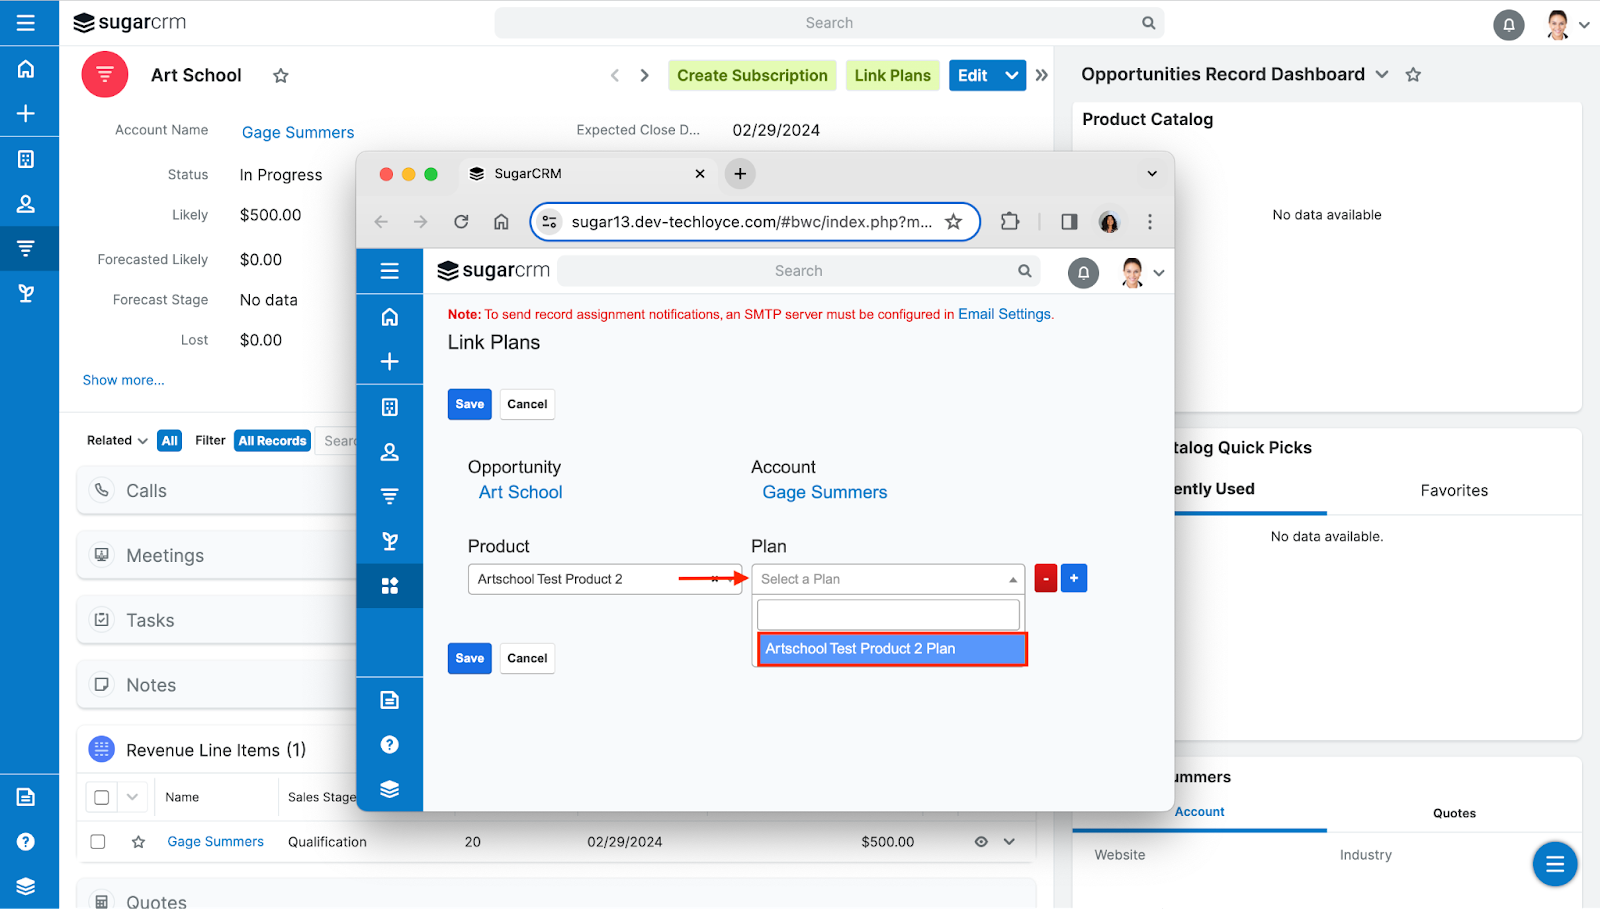
Task: Switch to the Quotes tab in dashboard
Action: pos(1454,812)
